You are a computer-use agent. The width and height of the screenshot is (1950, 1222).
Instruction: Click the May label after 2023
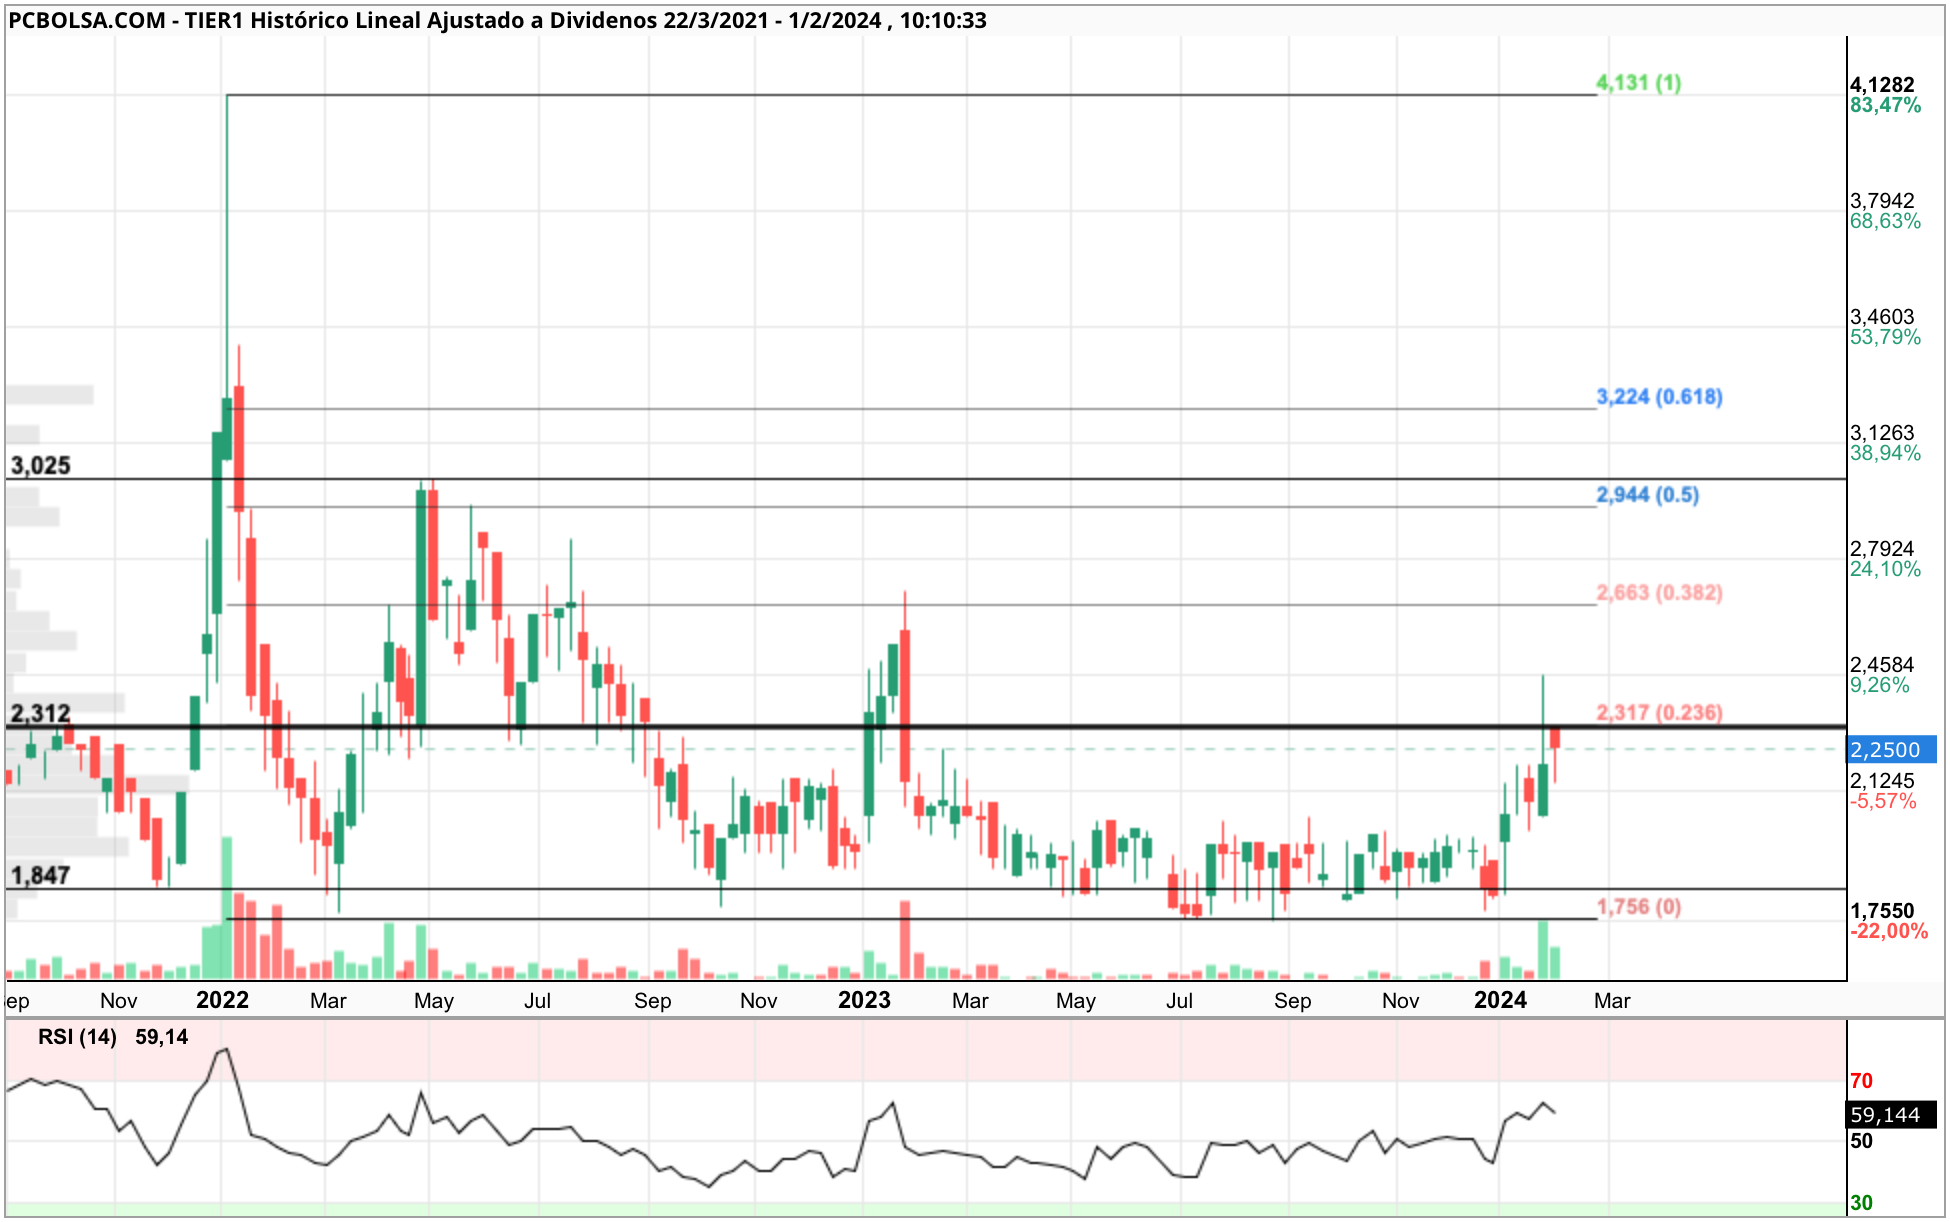click(1076, 1001)
